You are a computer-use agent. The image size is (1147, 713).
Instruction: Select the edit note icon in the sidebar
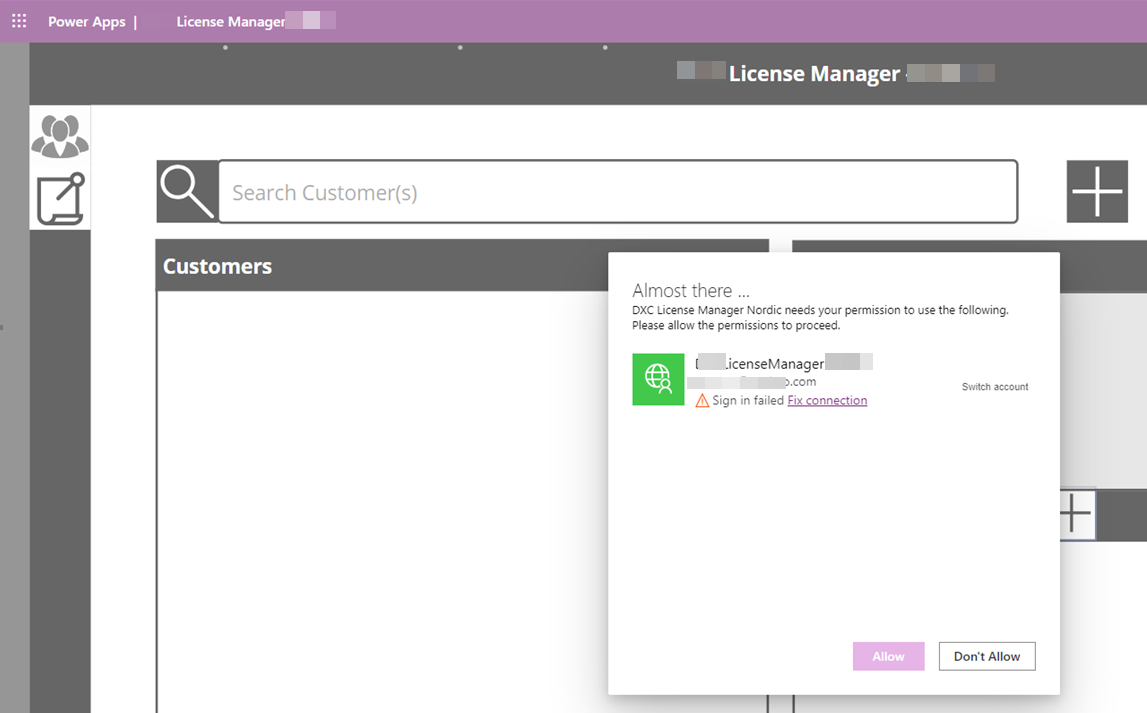pyautogui.click(x=59, y=197)
